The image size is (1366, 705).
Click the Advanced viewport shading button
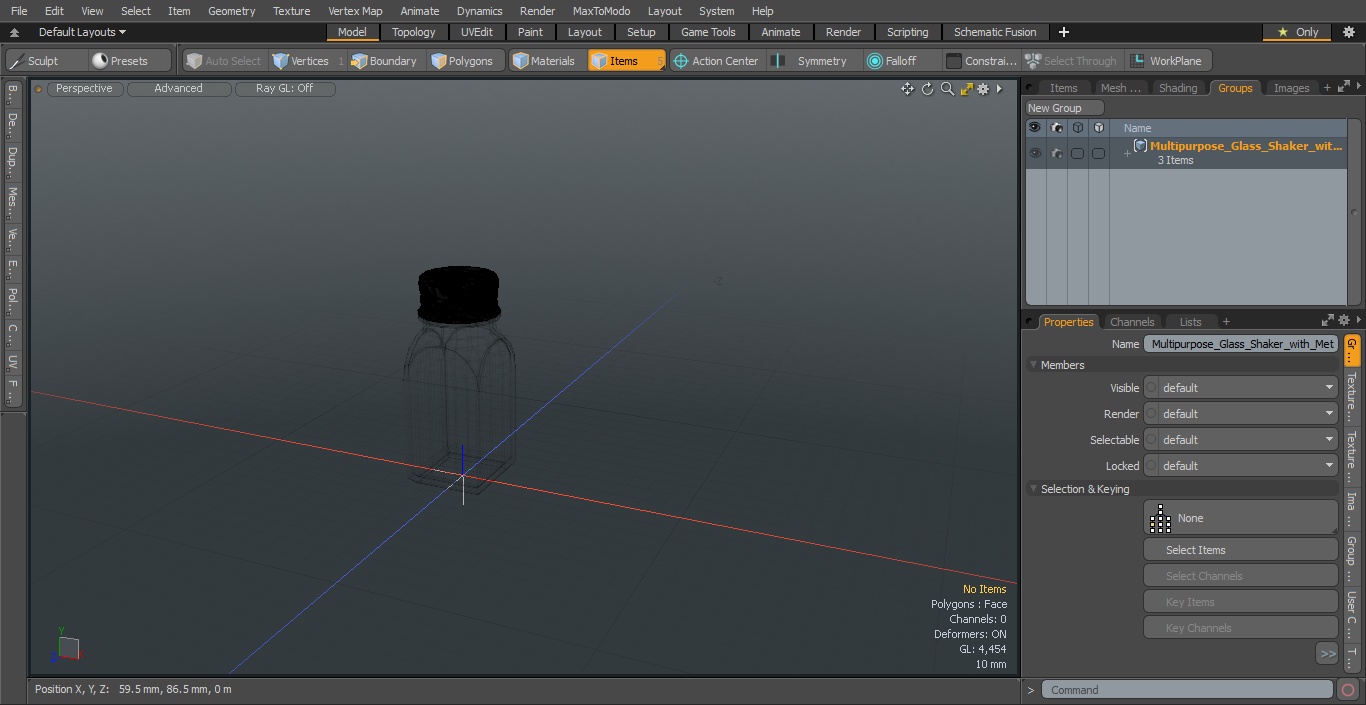(178, 88)
